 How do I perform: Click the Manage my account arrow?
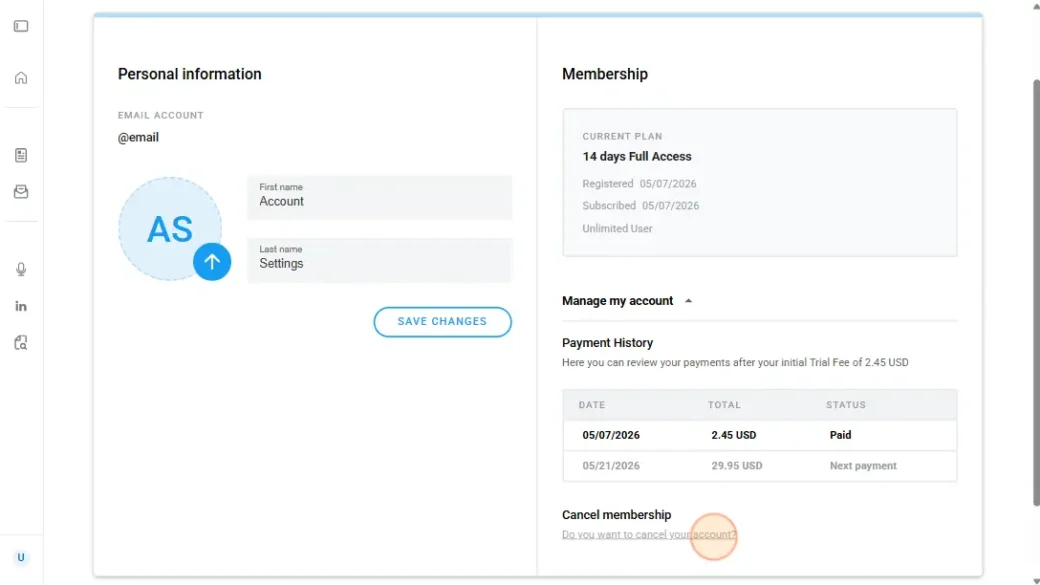click(688, 301)
